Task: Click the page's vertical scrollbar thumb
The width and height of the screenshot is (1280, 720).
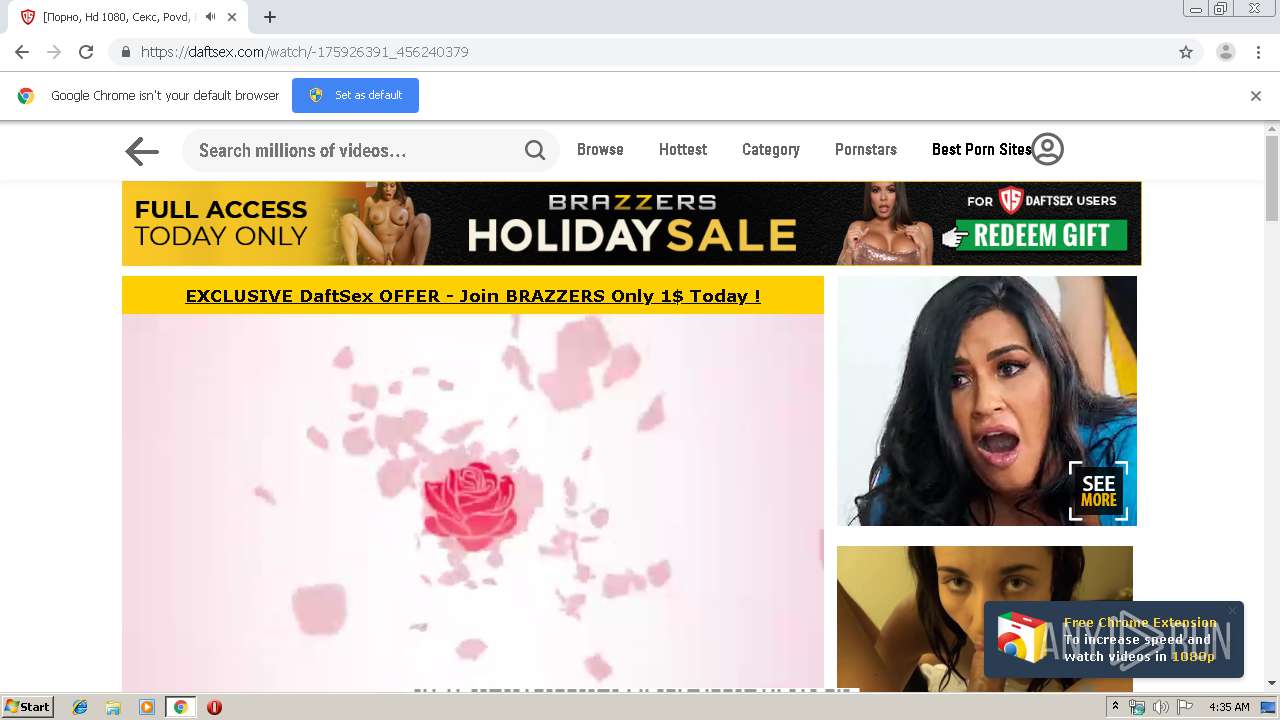Action: [1272, 178]
